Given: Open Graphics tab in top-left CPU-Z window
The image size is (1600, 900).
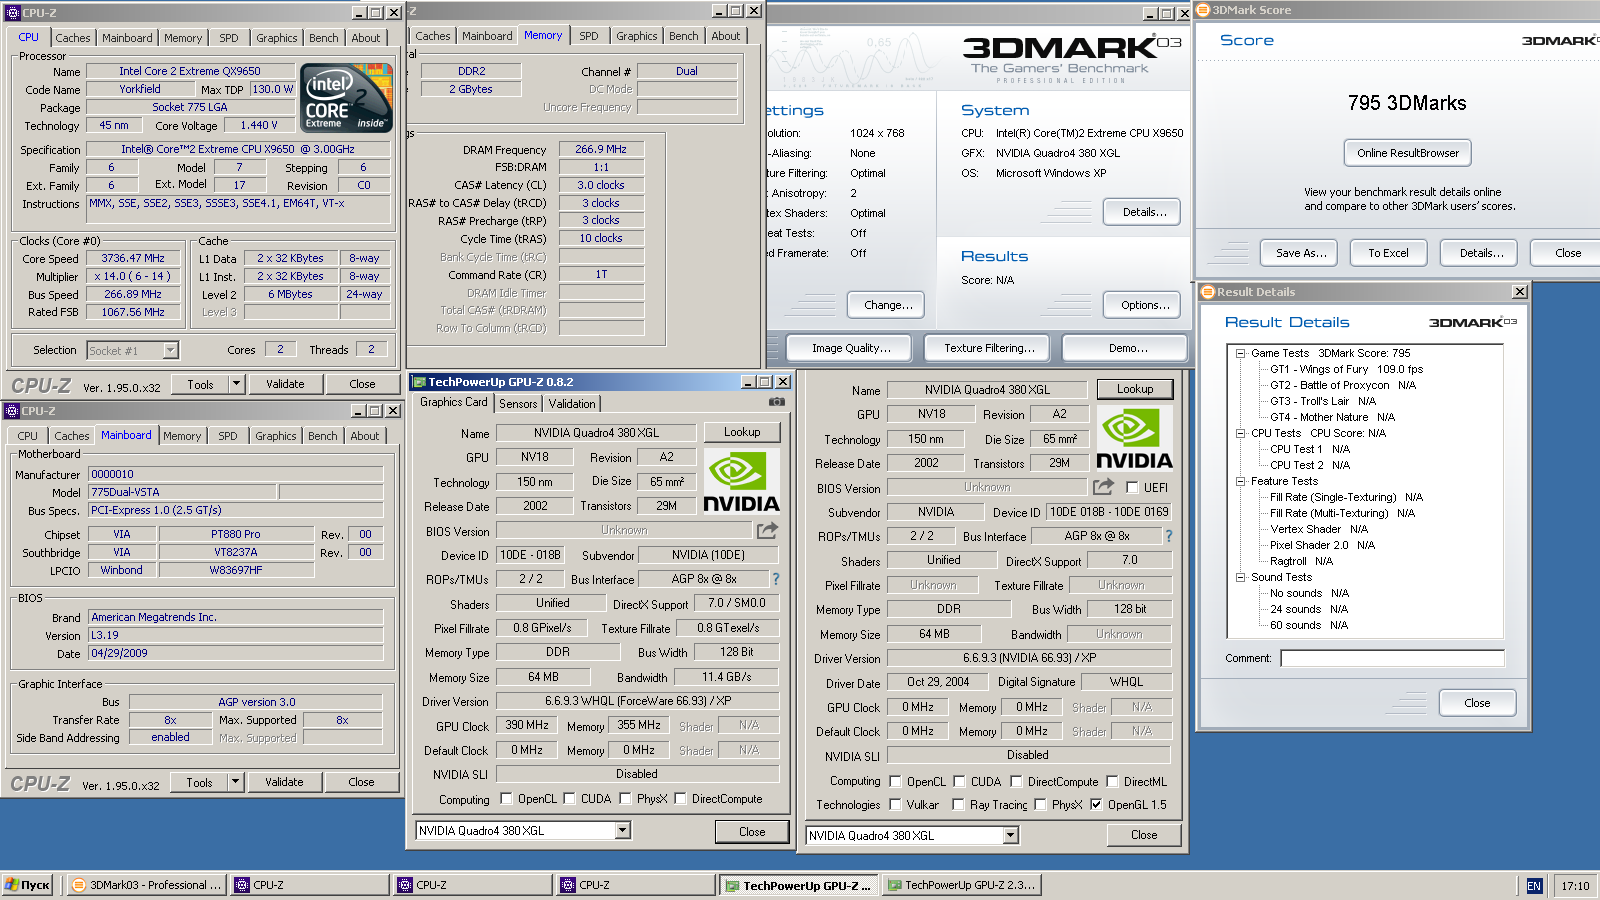Looking at the screenshot, I should point(276,38).
